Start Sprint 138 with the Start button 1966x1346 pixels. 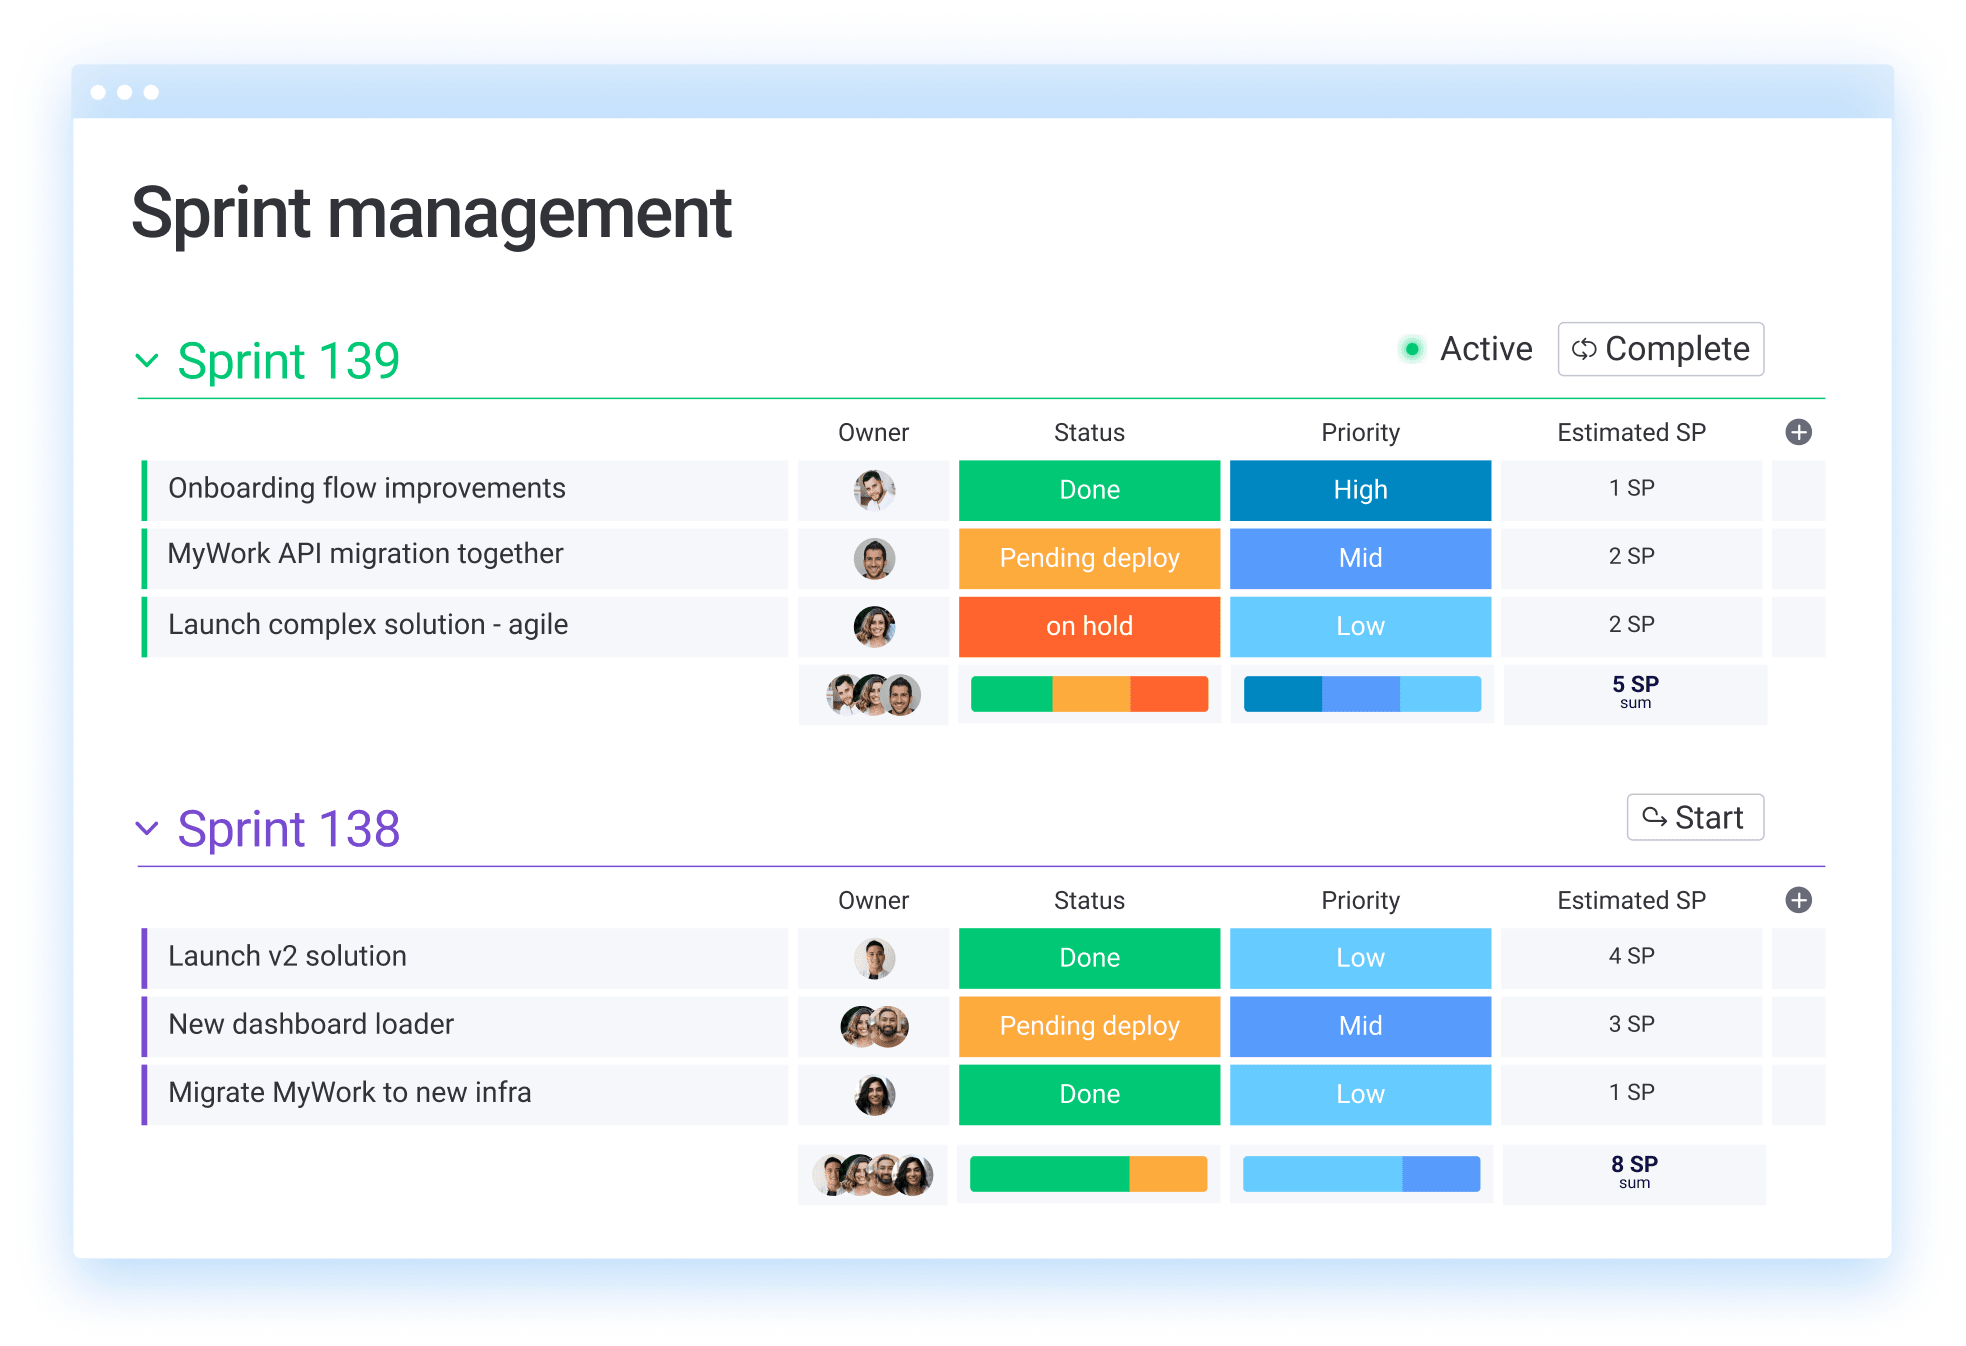point(1695,817)
